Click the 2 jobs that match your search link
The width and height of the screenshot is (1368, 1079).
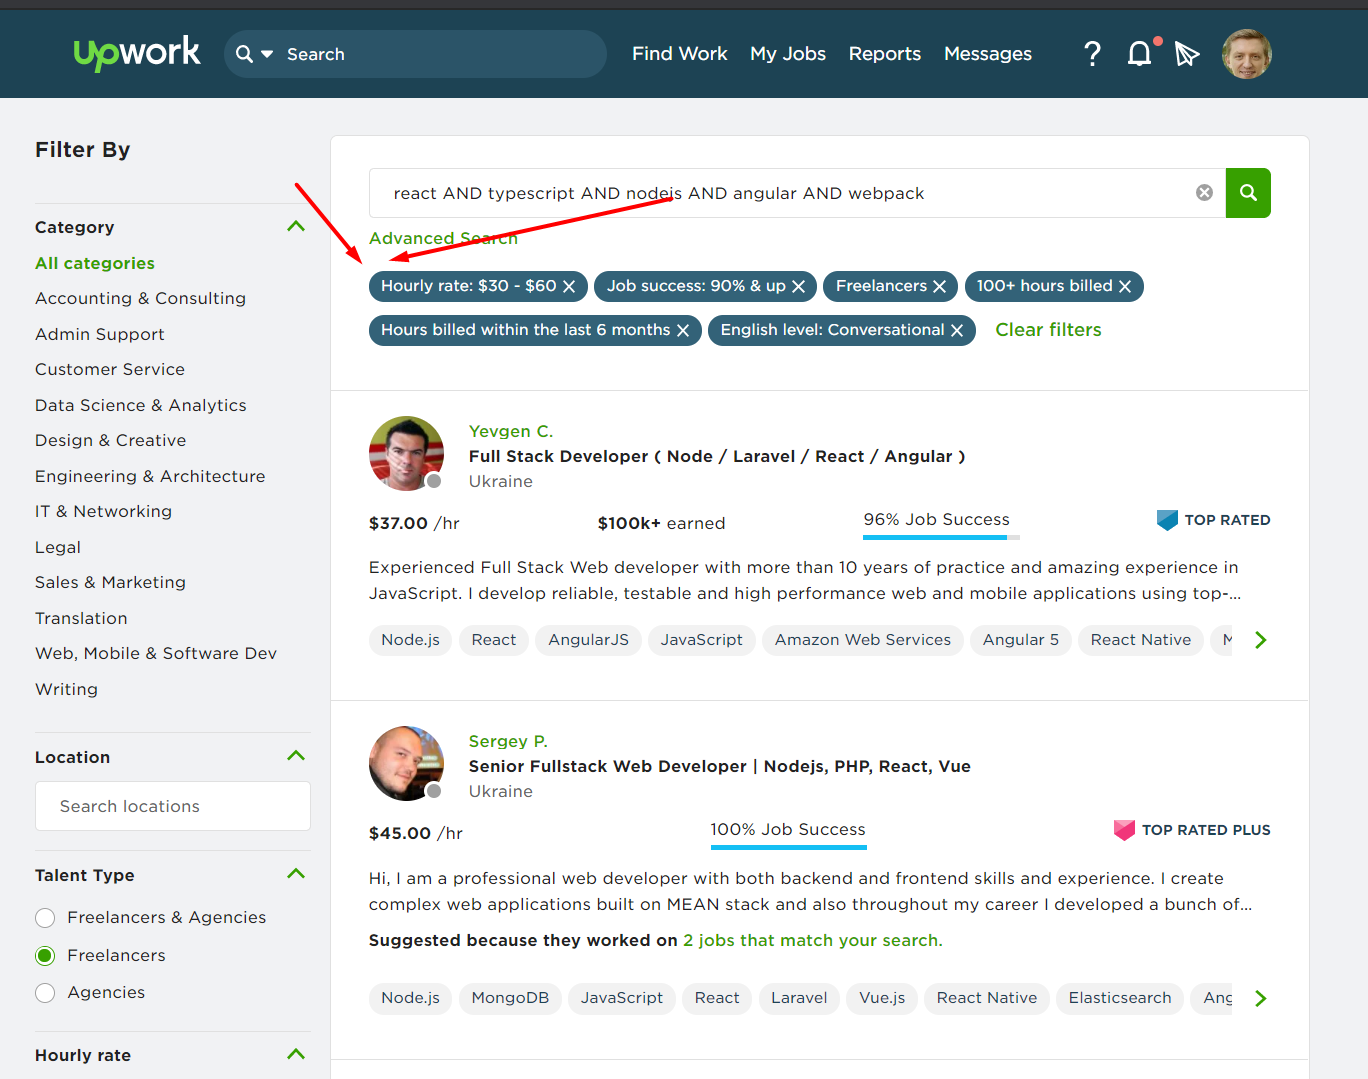[x=813, y=940]
